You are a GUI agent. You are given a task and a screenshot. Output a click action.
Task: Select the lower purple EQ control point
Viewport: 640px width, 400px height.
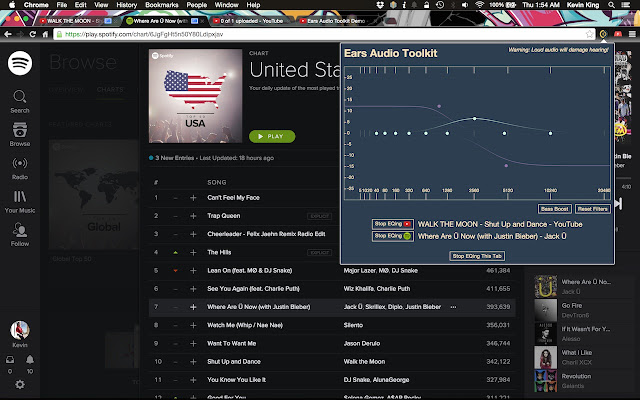[x=506, y=166]
